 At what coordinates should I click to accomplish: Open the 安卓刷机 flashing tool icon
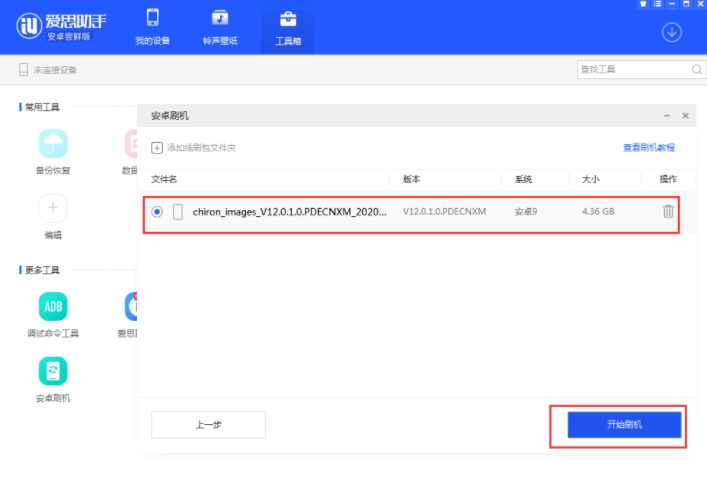click(53, 372)
